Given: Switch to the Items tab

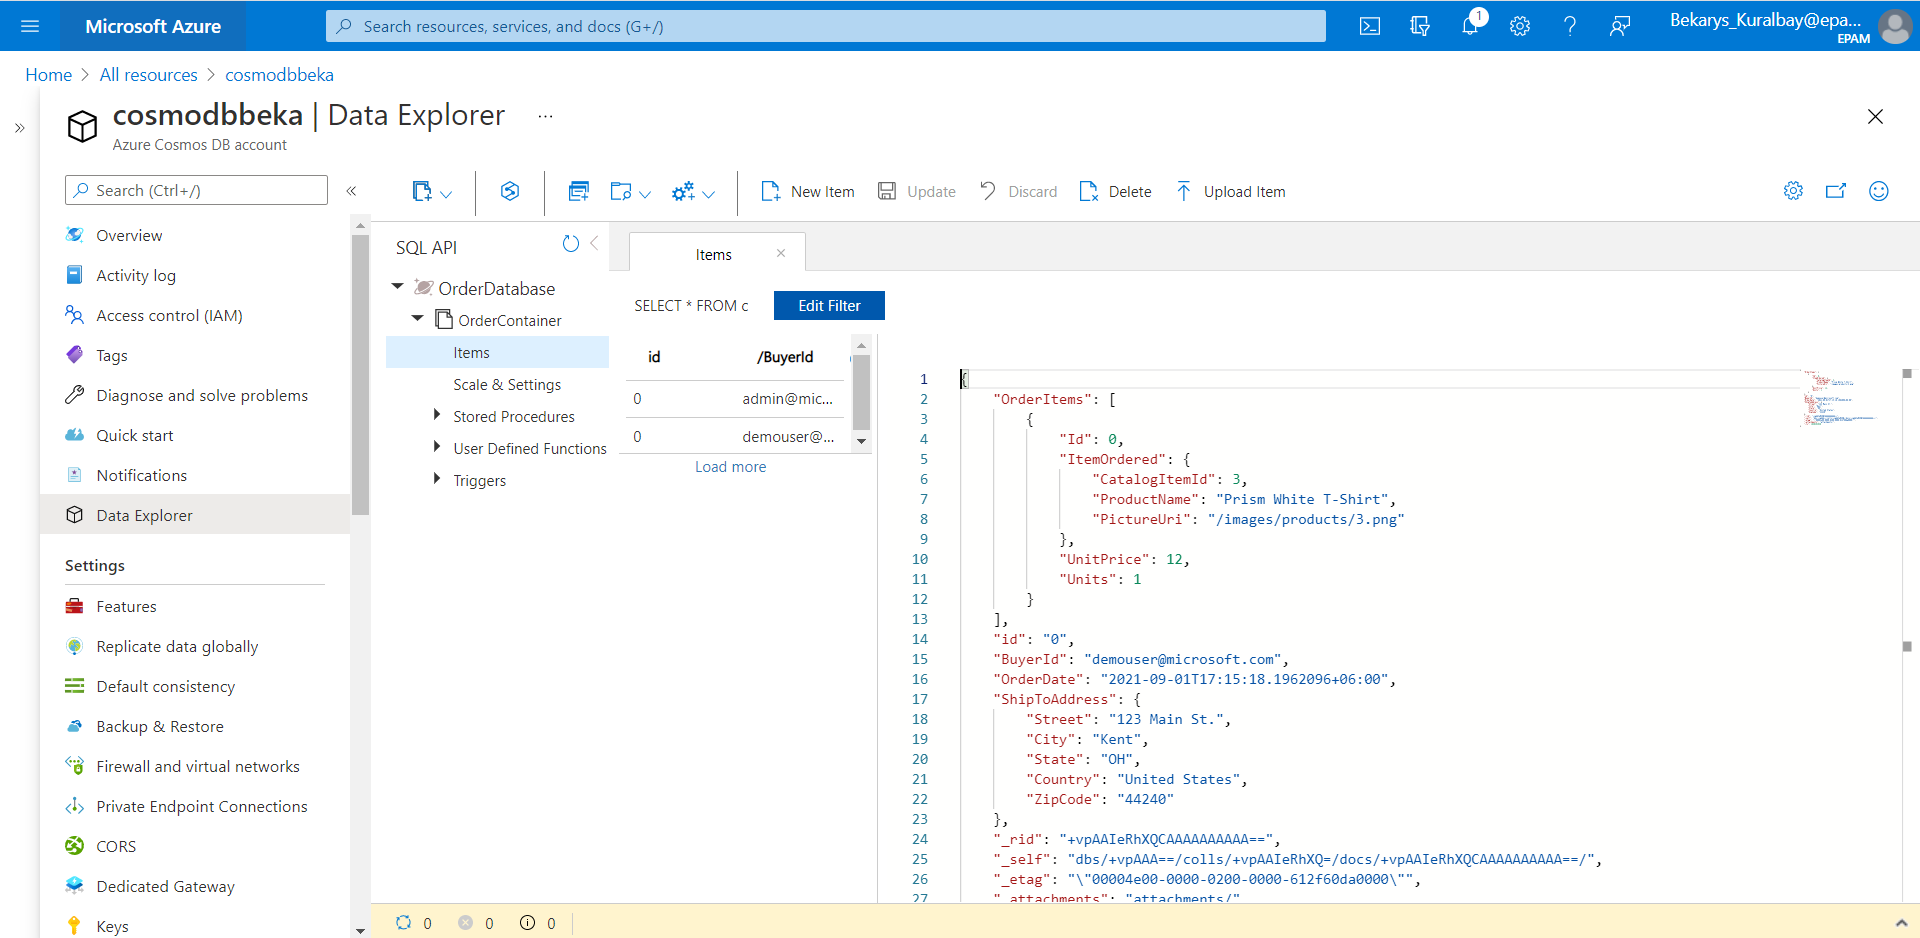Looking at the screenshot, I should [714, 253].
